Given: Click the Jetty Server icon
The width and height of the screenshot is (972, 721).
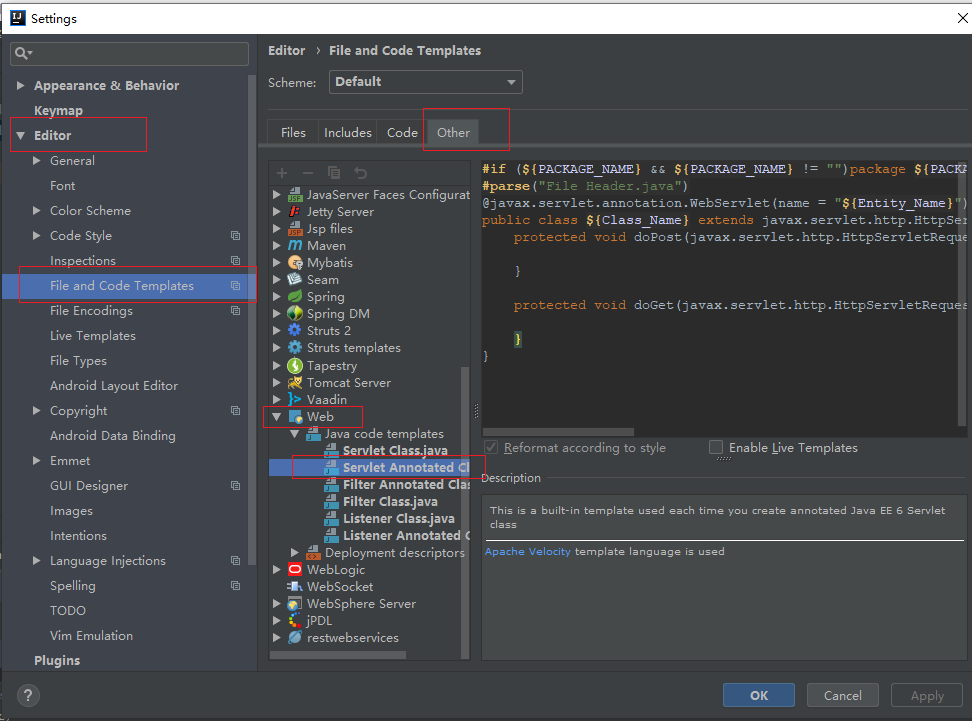Looking at the screenshot, I should 295,212.
